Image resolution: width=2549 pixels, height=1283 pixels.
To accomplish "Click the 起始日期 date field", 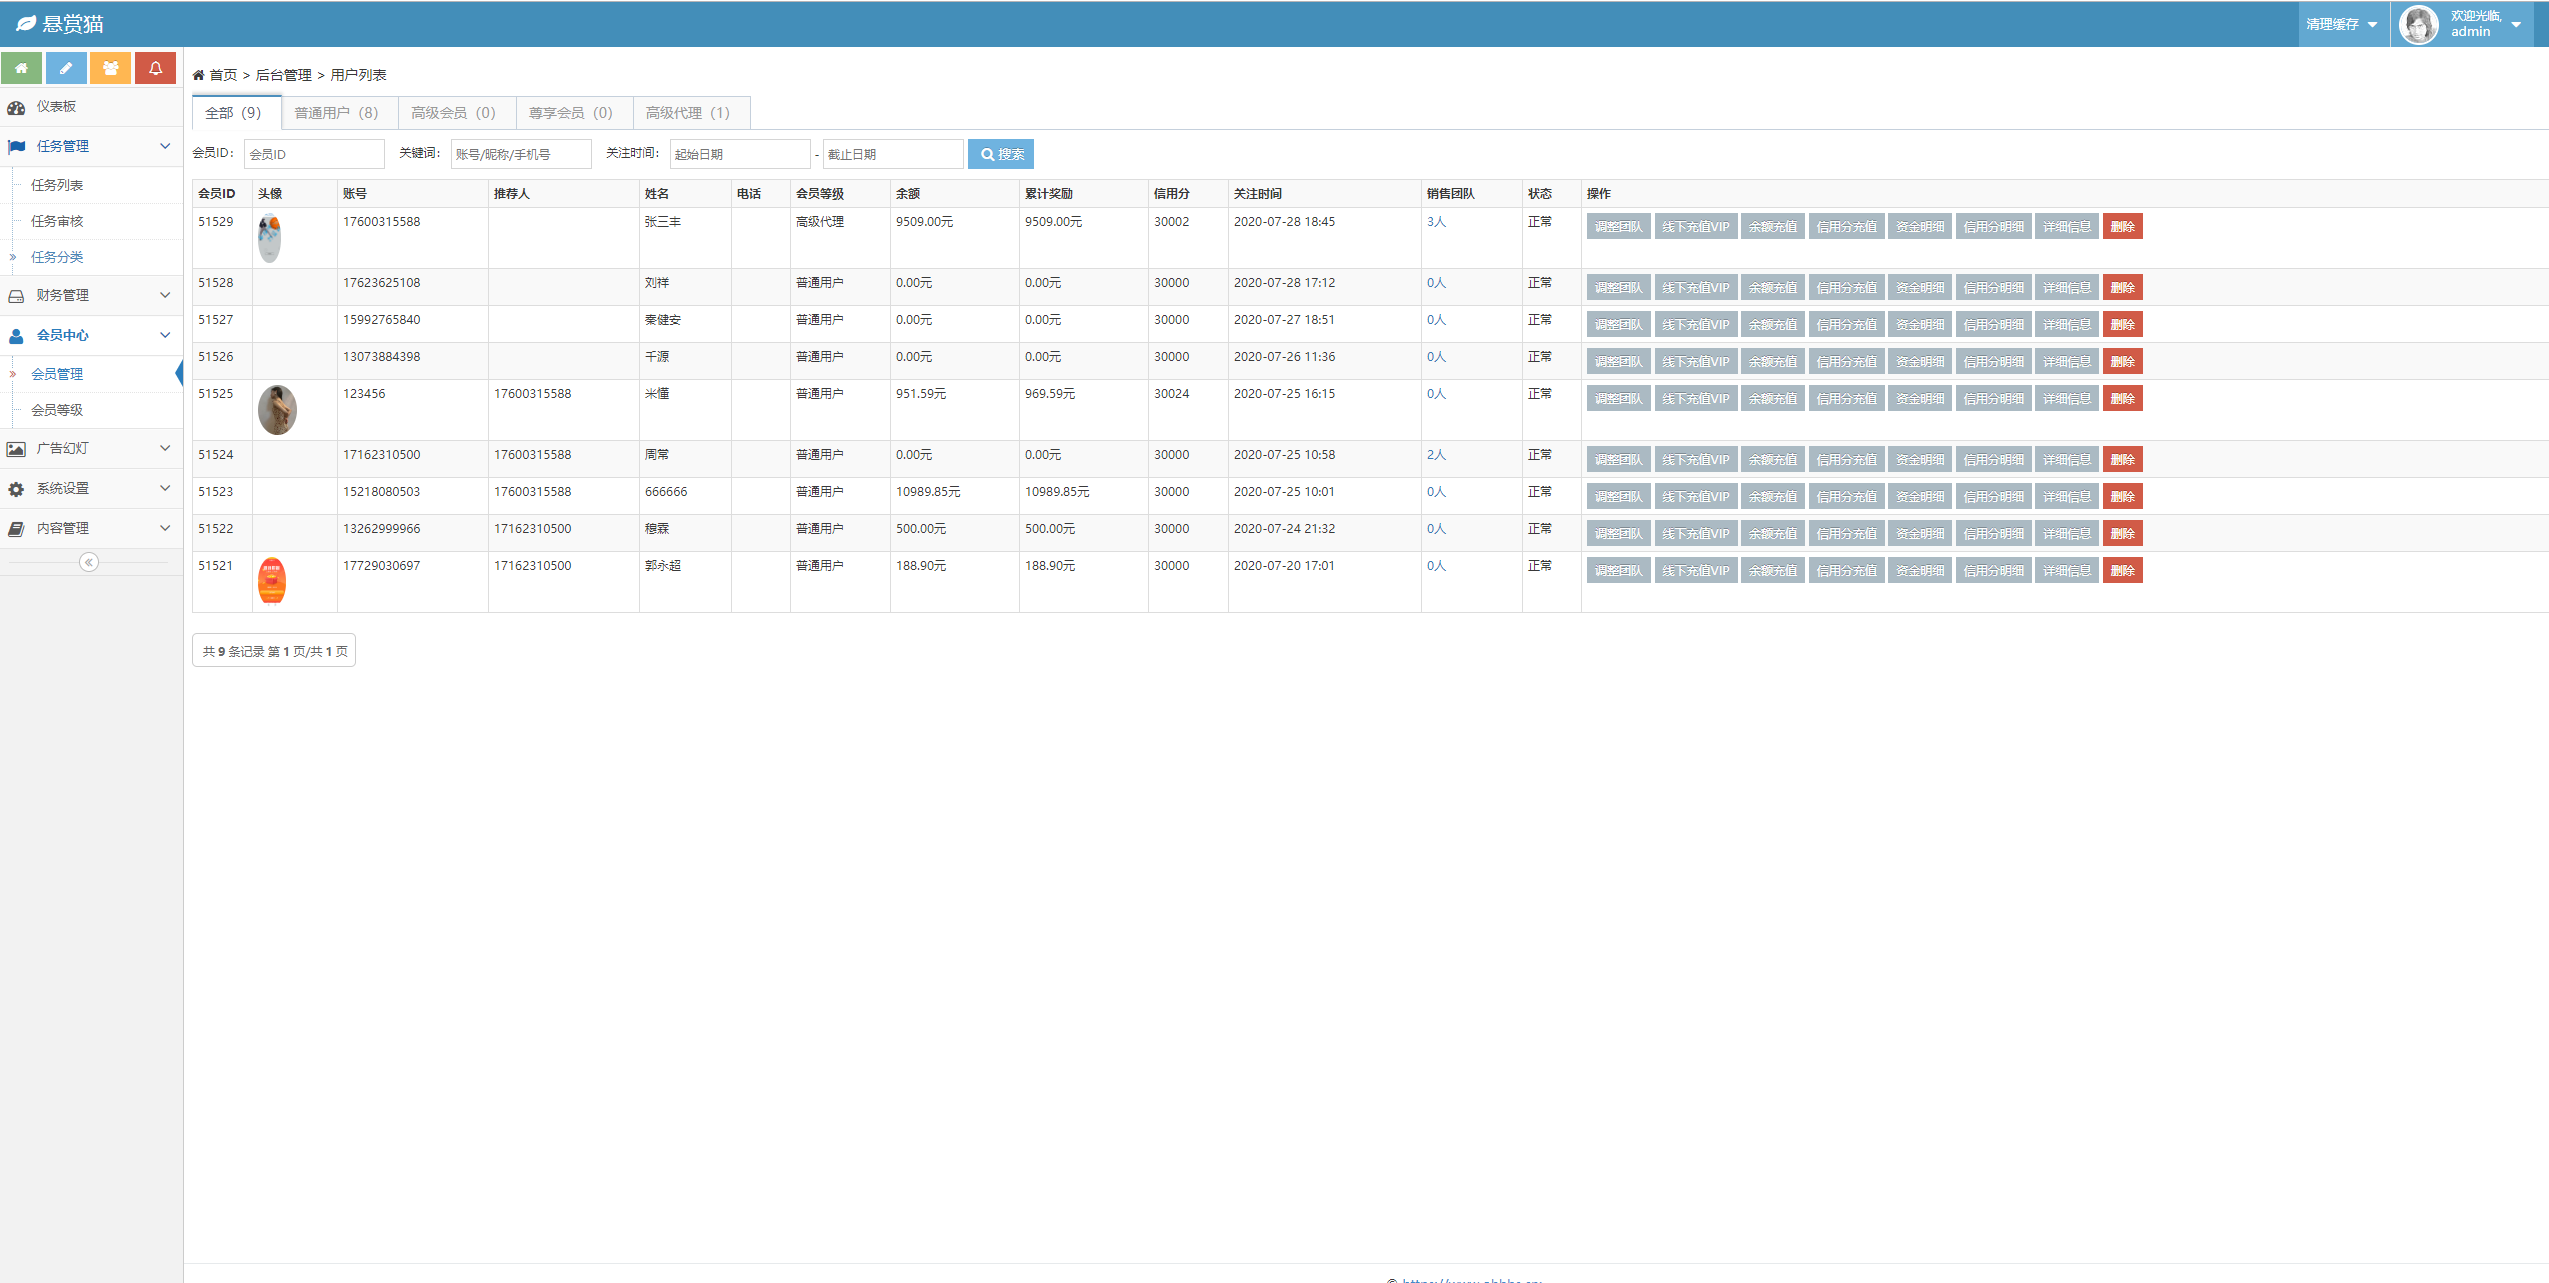I will click(740, 154).
